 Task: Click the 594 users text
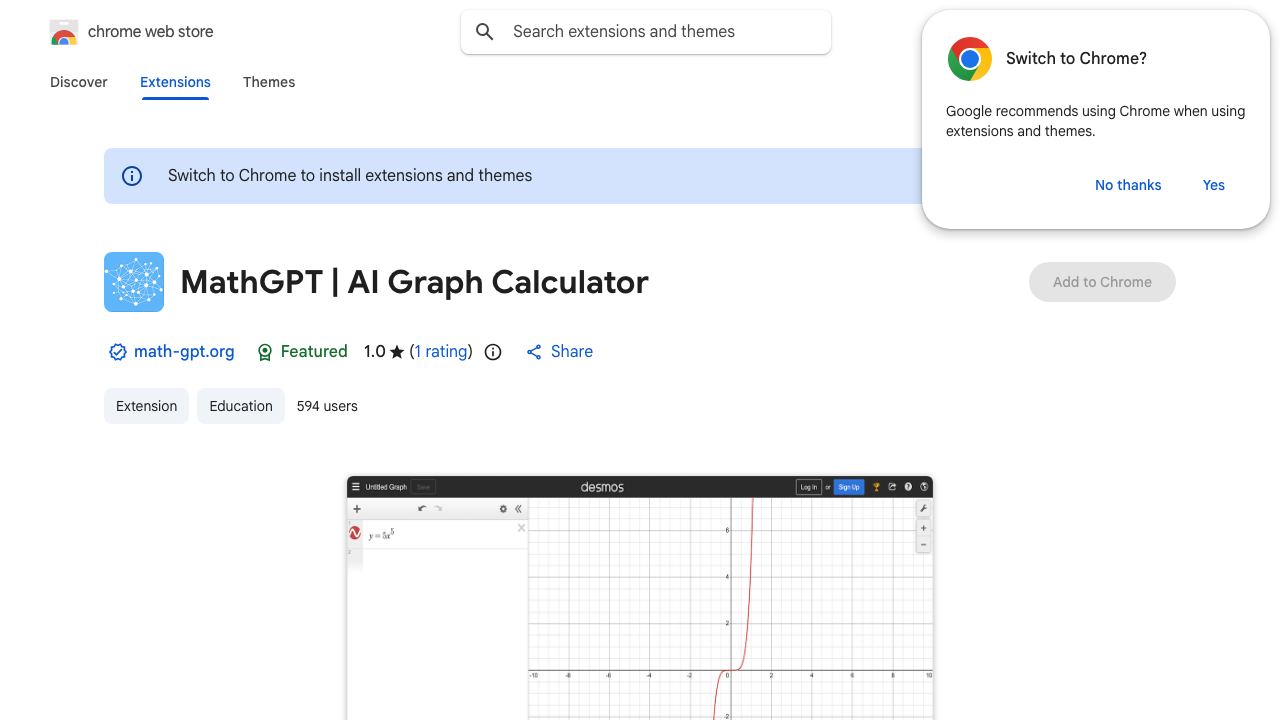(327, 406)
